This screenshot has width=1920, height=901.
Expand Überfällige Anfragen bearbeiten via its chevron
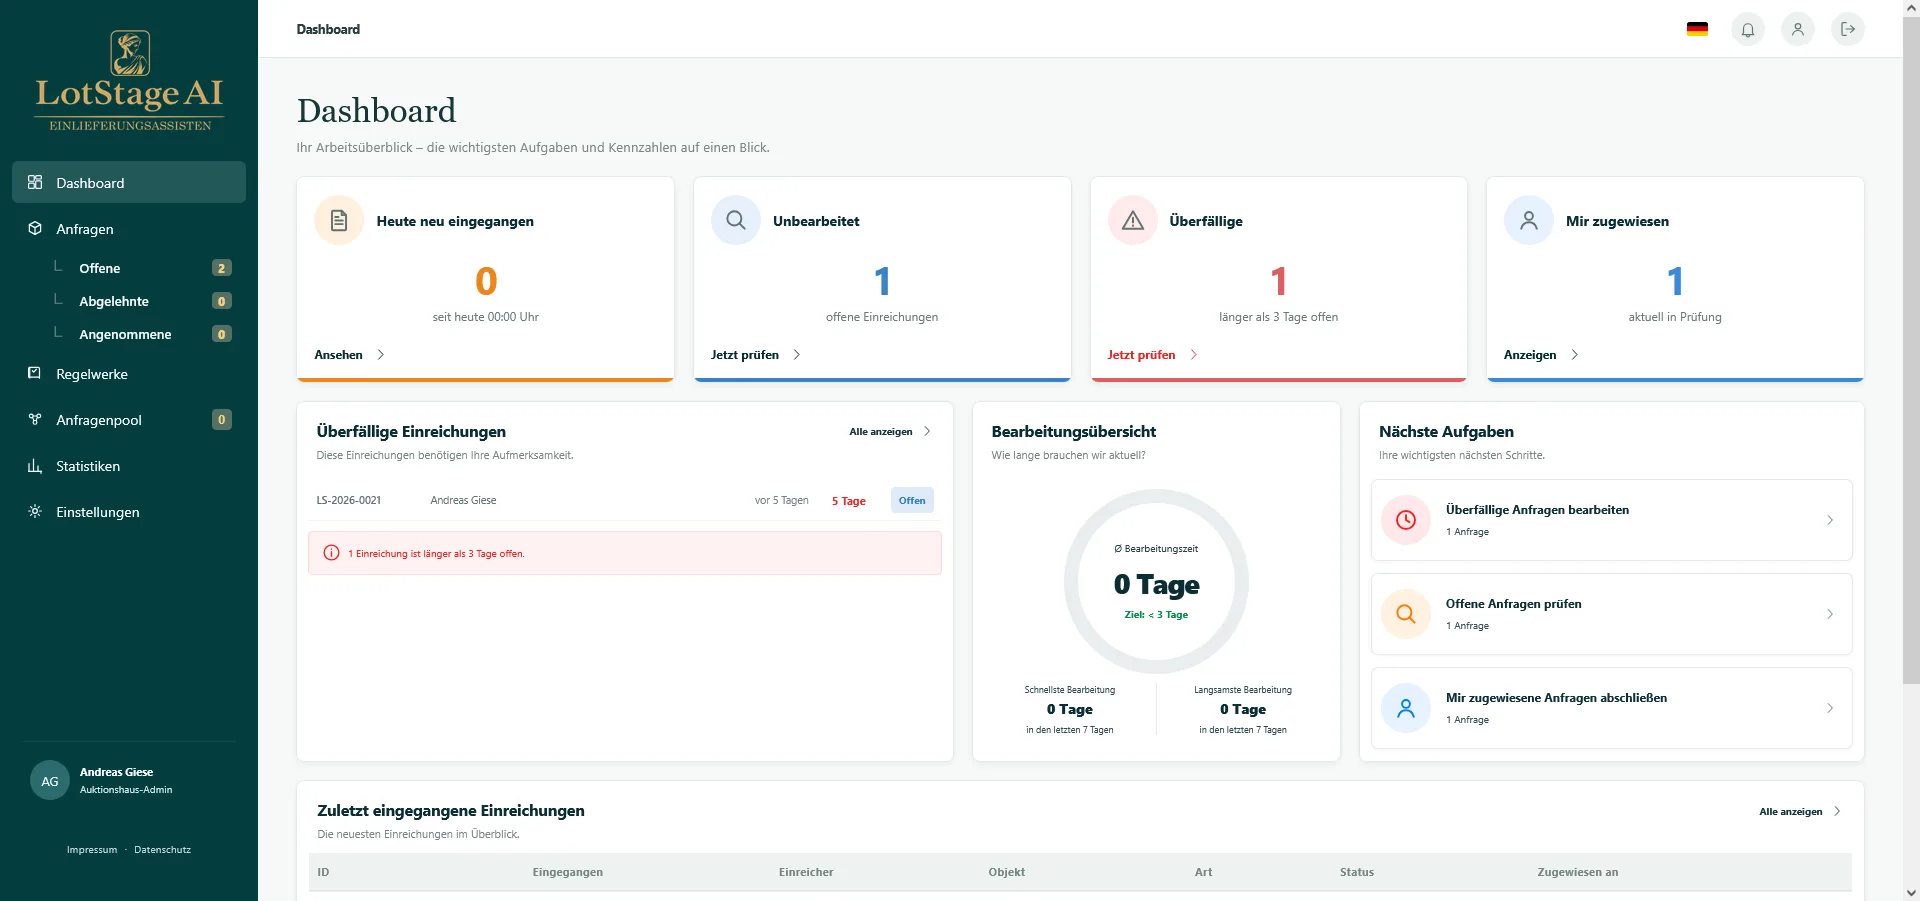(x=1830, y=520)
